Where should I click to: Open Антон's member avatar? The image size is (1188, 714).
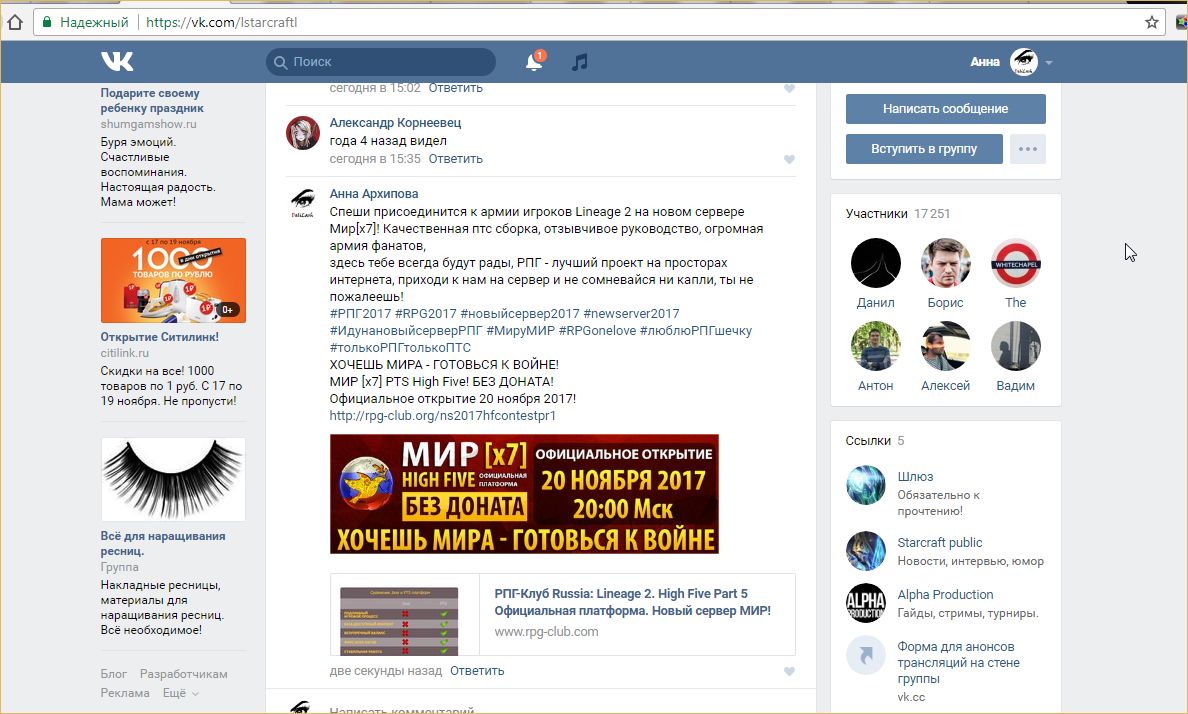[x=876, y=346]
